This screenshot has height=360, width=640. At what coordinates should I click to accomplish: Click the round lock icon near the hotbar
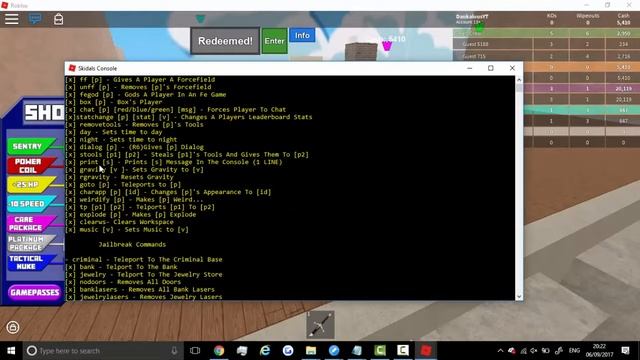pos(13,327)
